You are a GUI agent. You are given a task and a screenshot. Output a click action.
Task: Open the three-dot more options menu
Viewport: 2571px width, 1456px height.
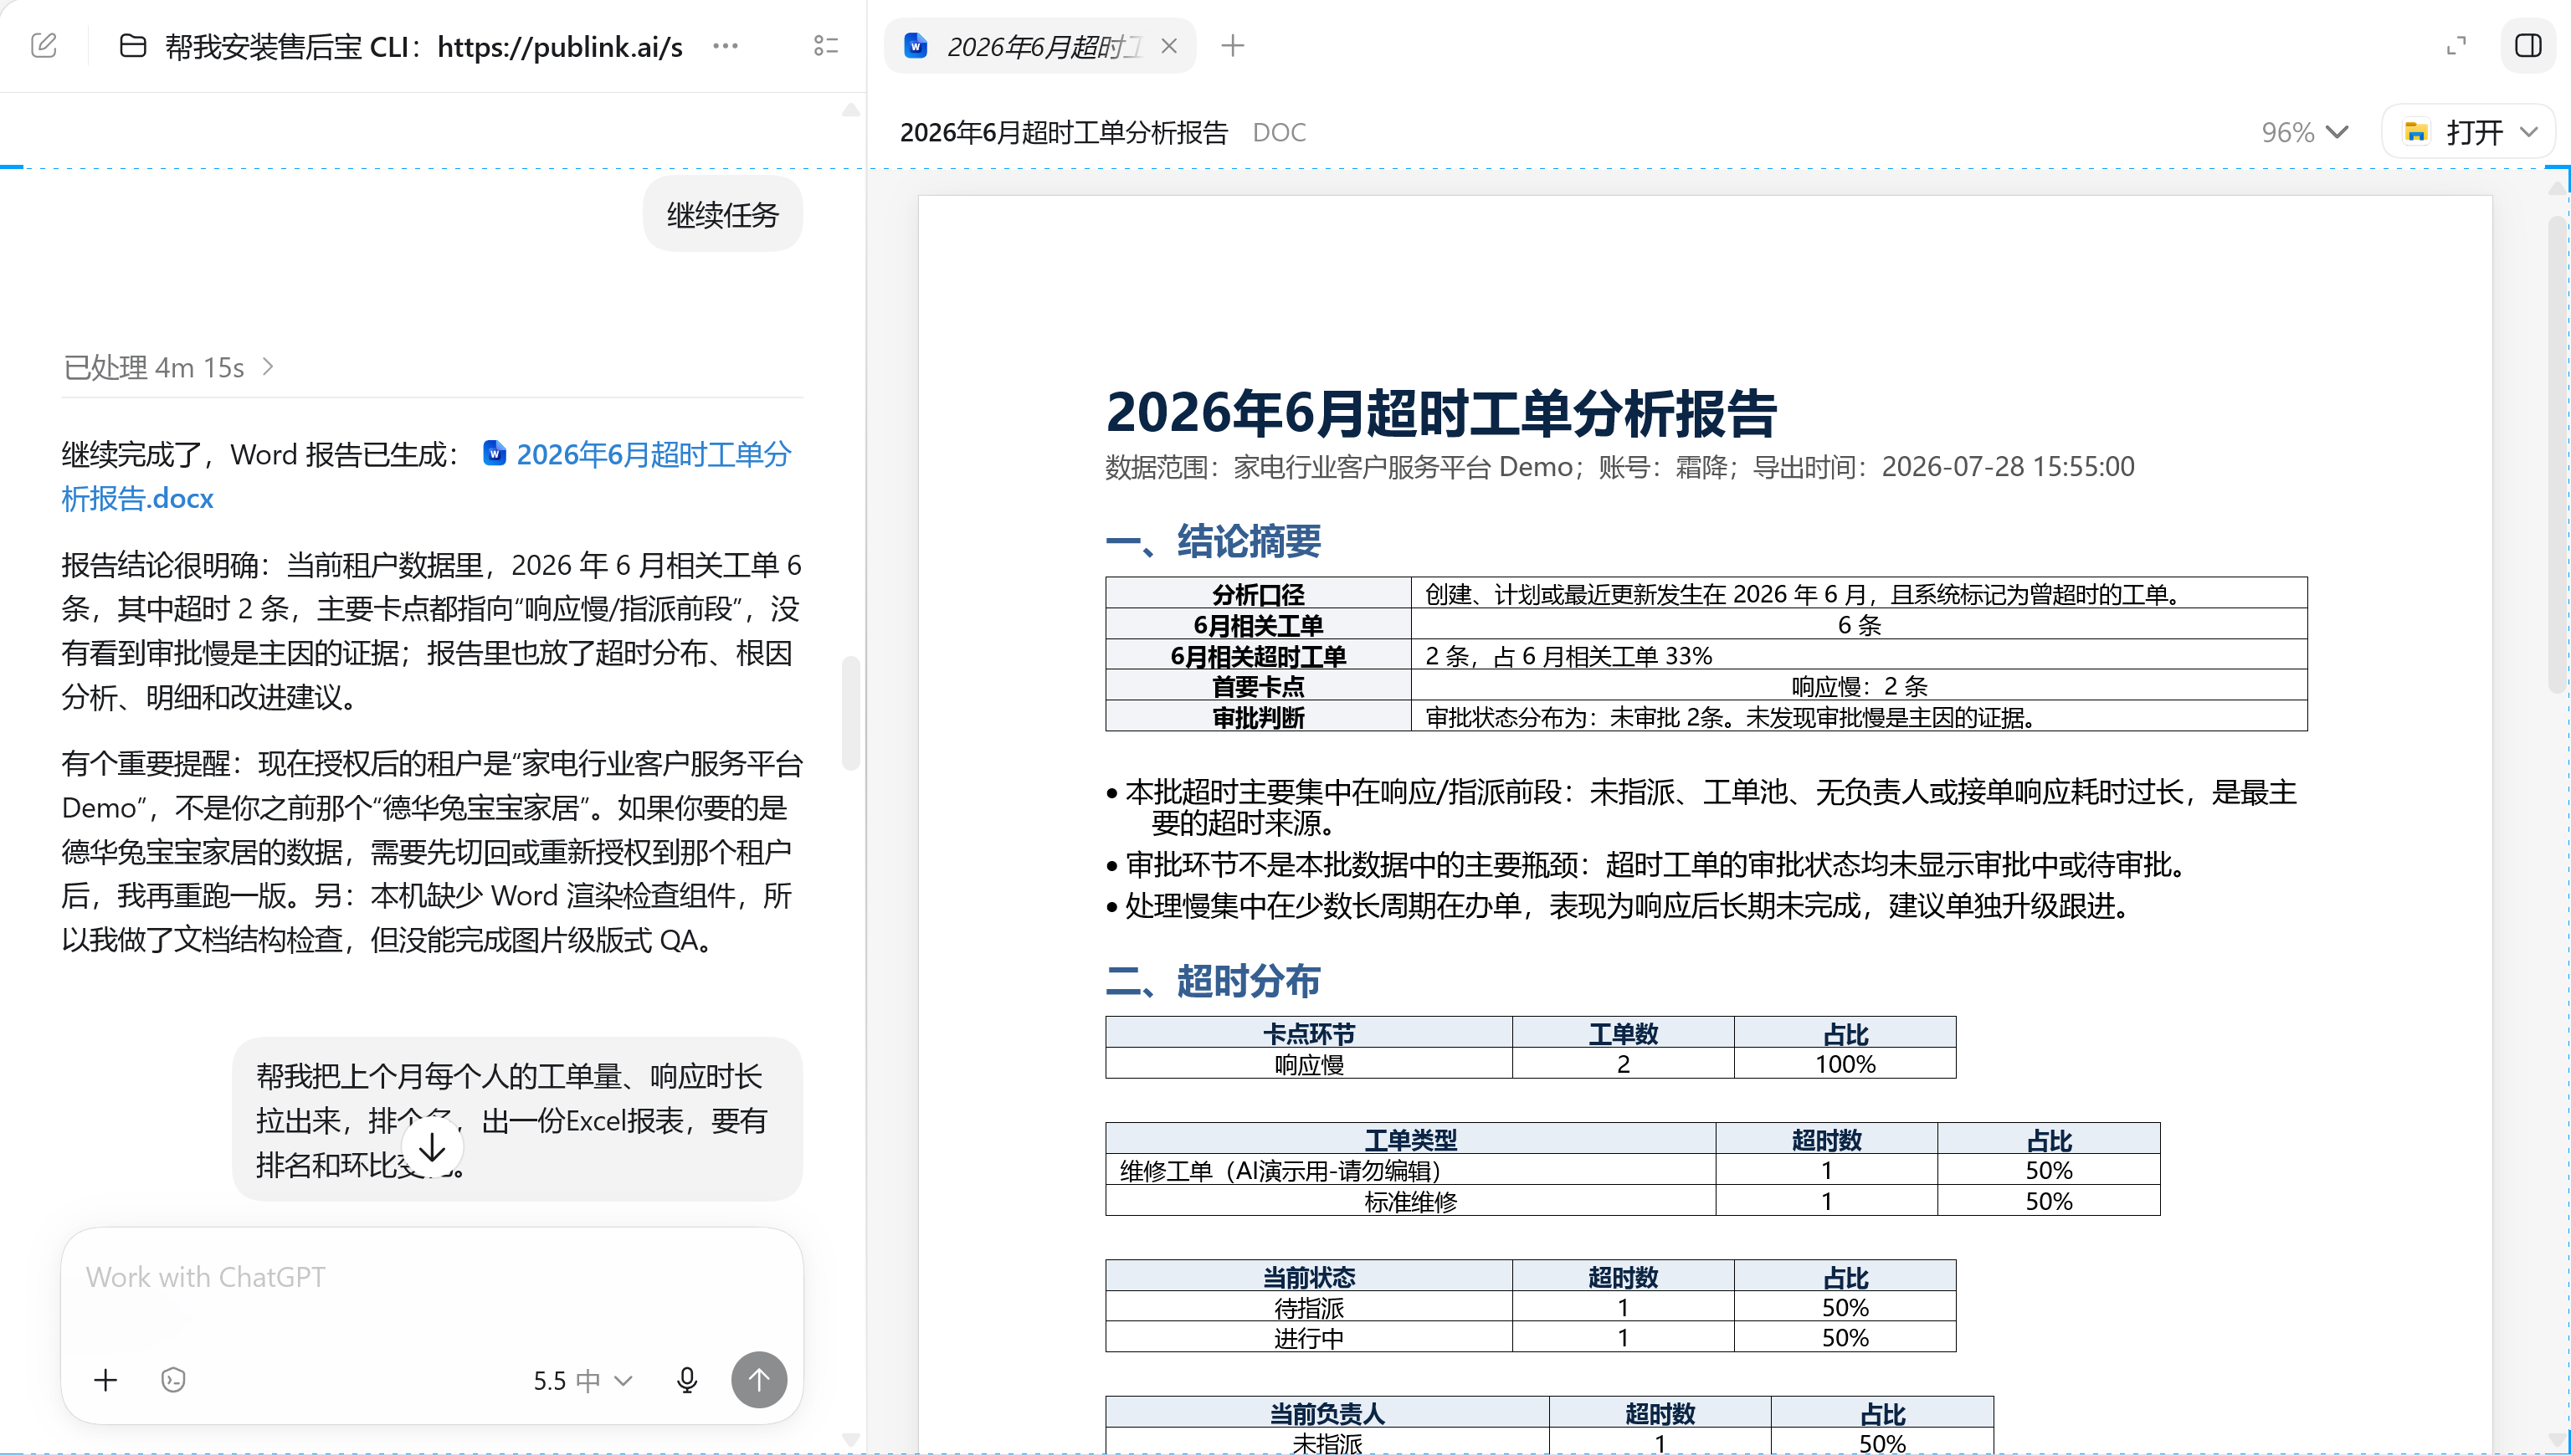pyautogui.click(x=725, y=46)
